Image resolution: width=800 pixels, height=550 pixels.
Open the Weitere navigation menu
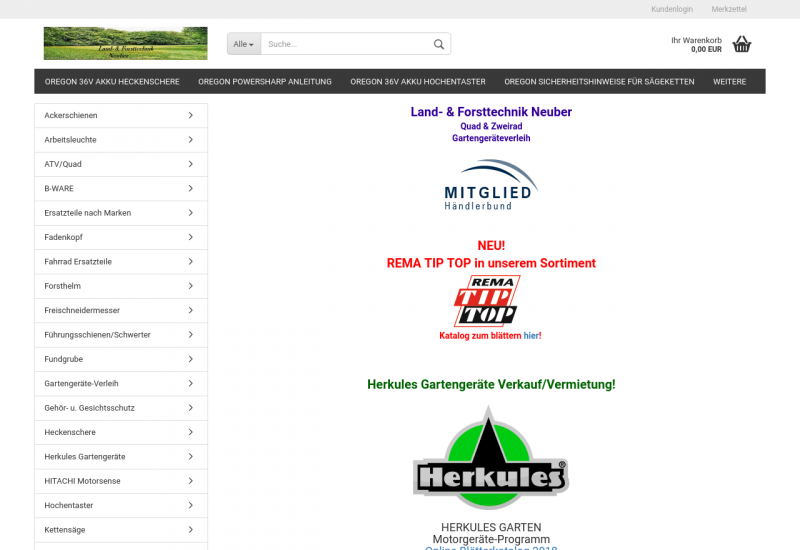(729, 82)
